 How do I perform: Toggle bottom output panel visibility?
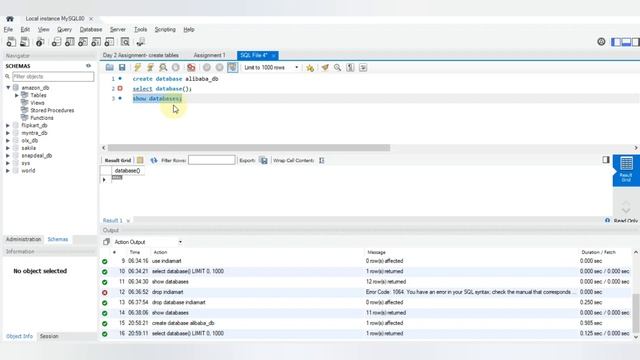[626, 42]
